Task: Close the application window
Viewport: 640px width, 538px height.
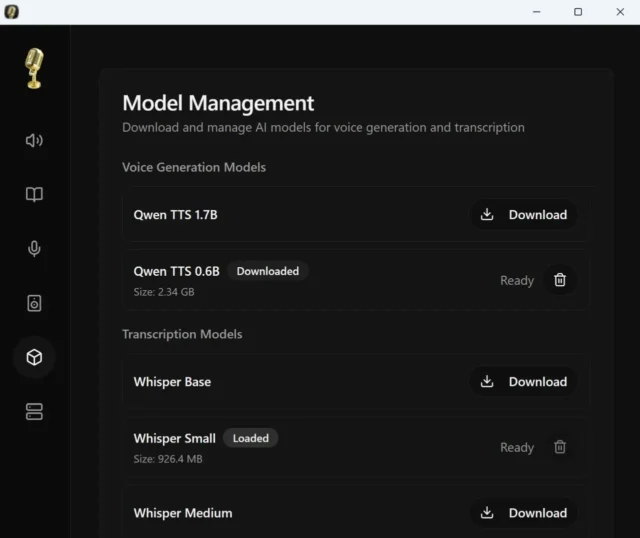Action: [620, 12]
